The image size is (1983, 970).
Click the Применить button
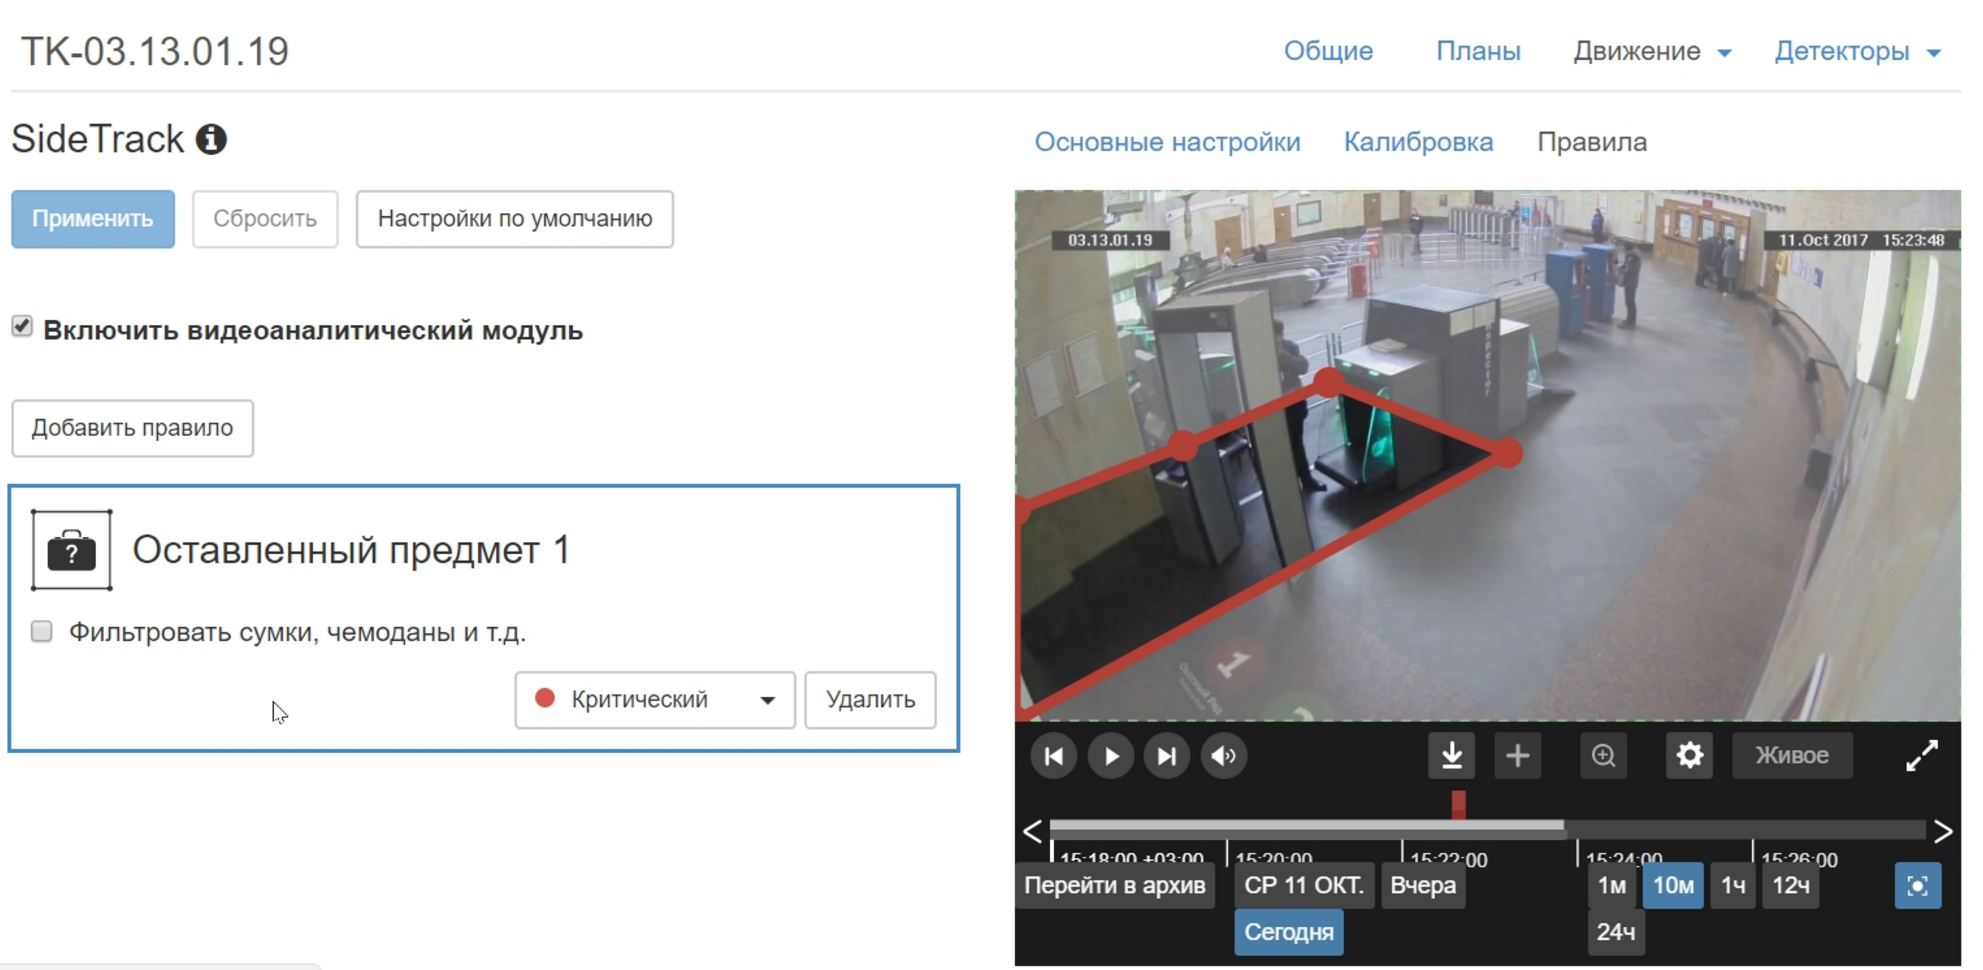[93, 219]
